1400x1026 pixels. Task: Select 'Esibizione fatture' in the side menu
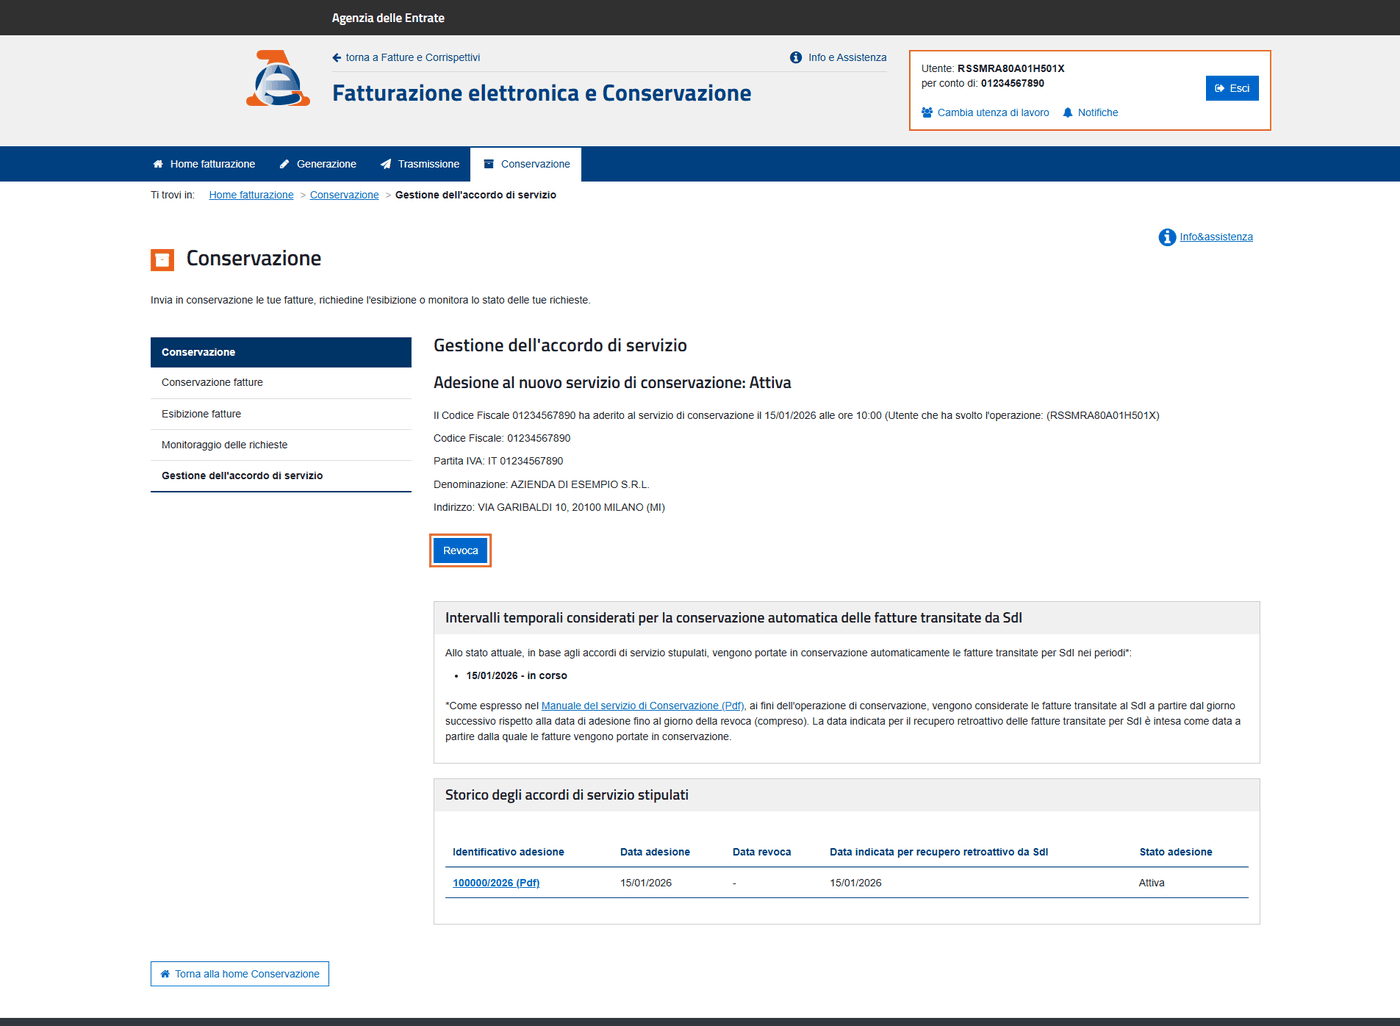[281, 414]
